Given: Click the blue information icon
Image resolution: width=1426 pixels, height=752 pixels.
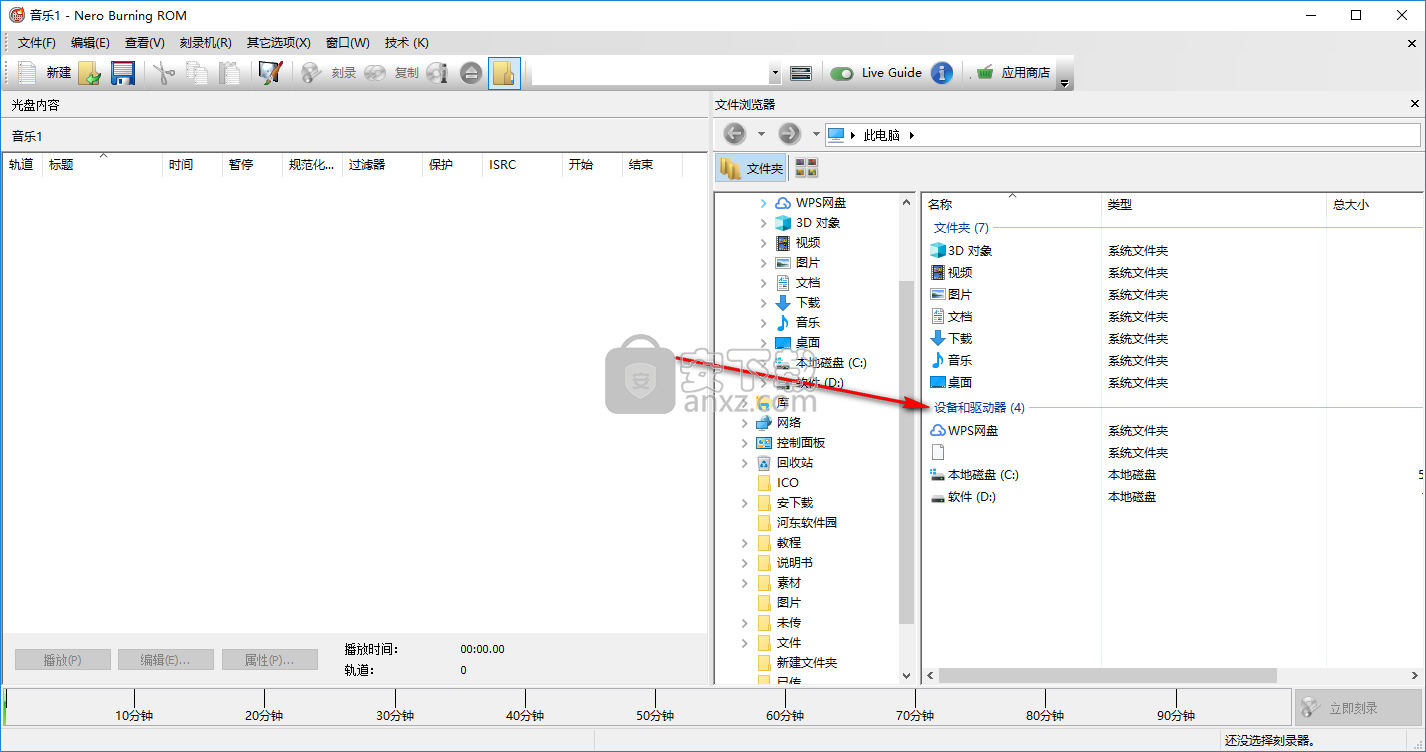Looking at the screenshot, I should (941, 72).
